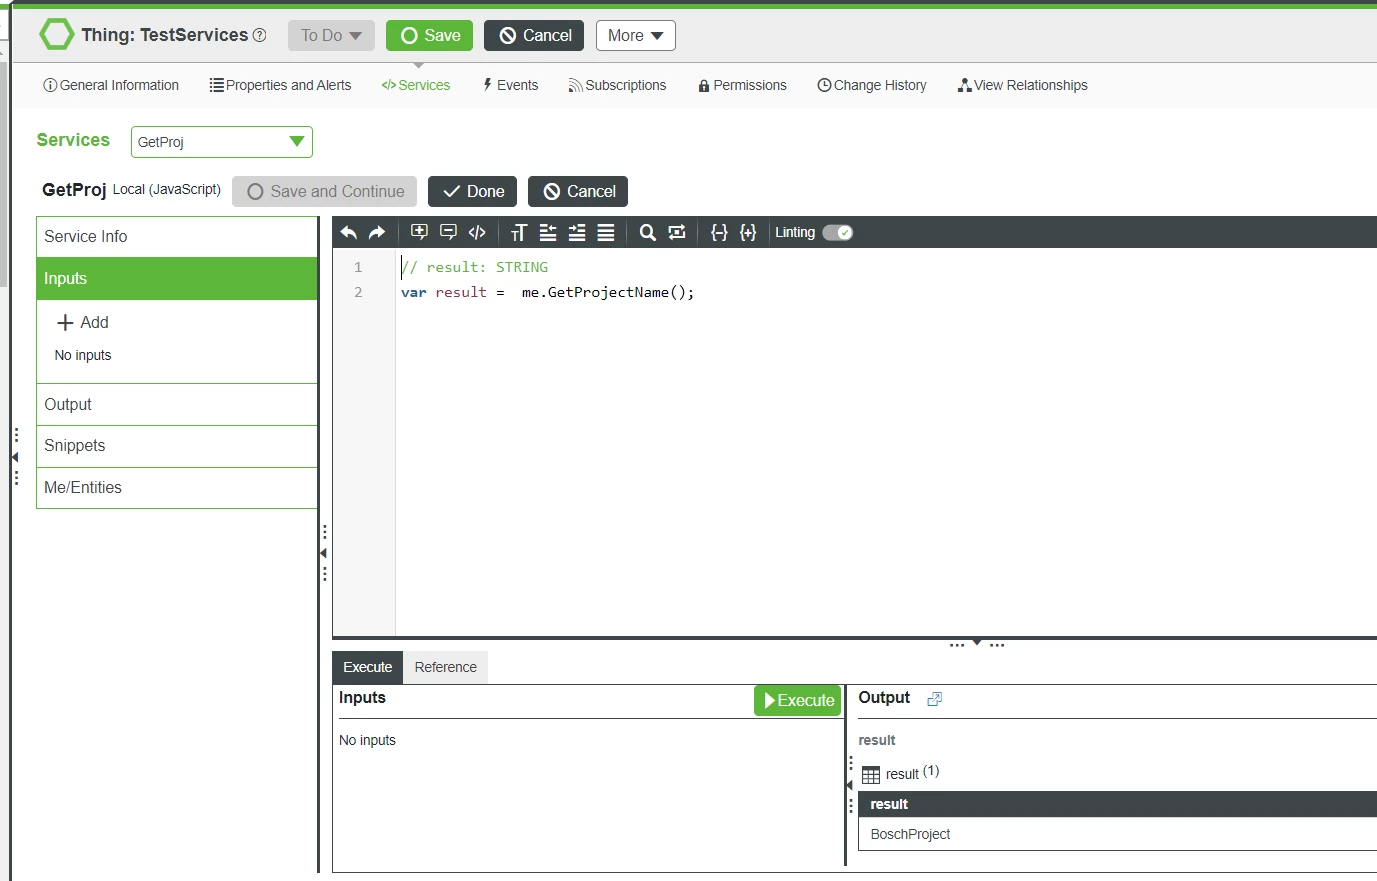Open the More dropdown menu
Viewport: 1377px width, 881px height.
click(x=636, y=35)
